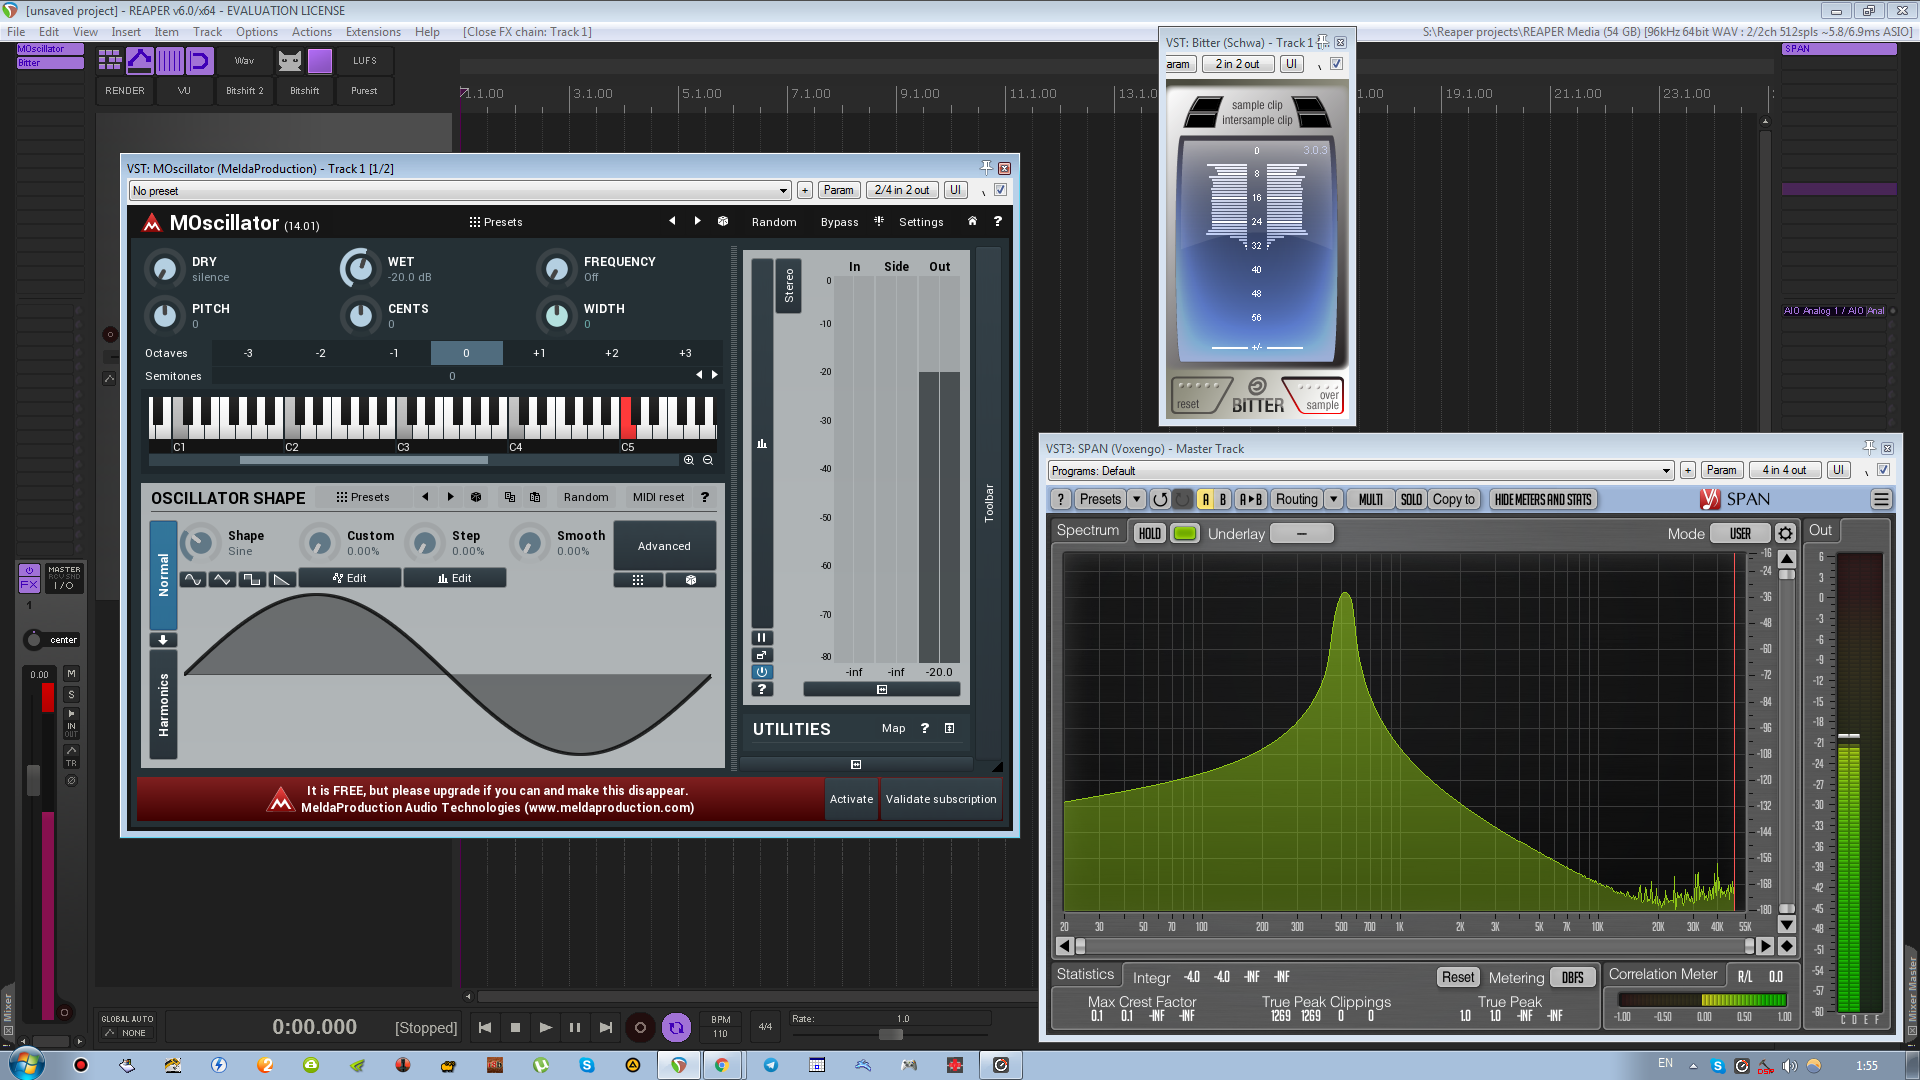The image size is (1920, 1080).
Task: Click MIDI reset button
Action: (658, 497)
